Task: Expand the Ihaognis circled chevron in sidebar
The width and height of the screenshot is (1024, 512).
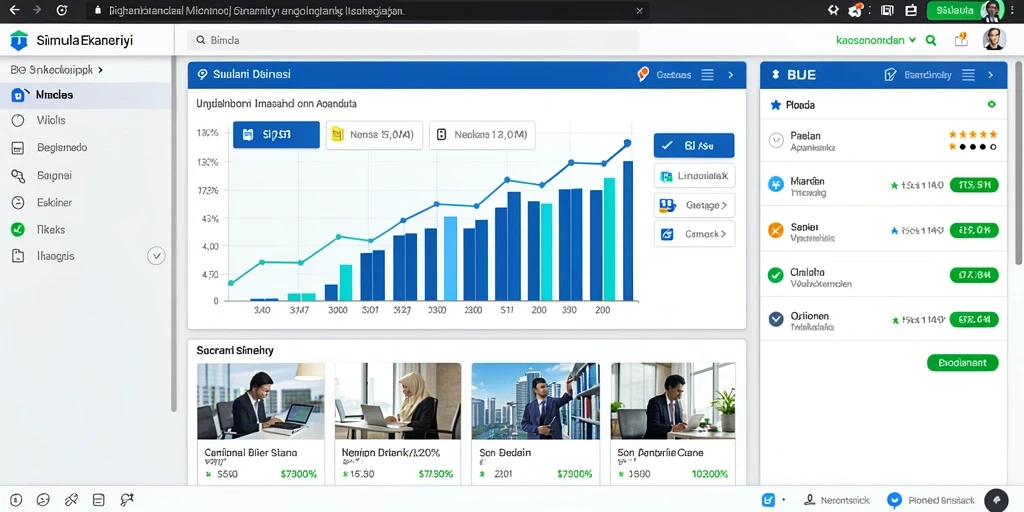Action: 156,256
